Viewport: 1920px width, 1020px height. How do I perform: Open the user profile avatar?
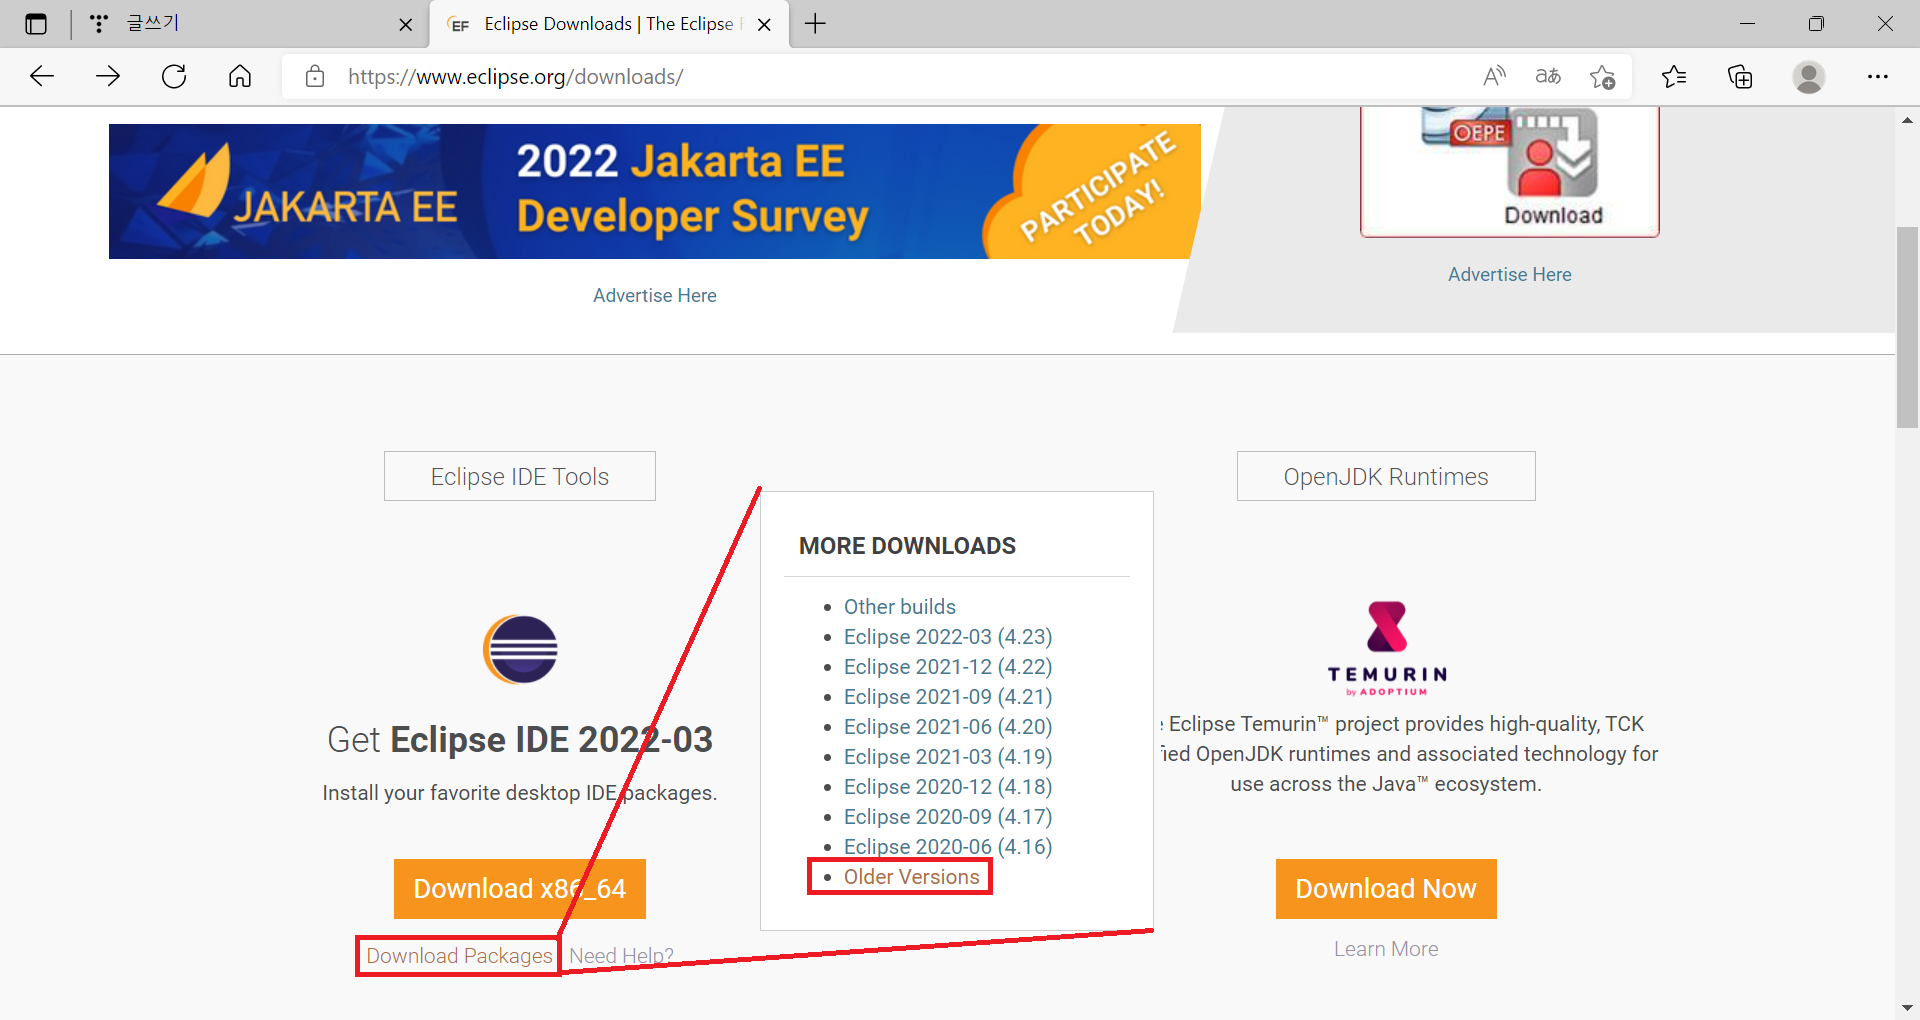(x=1809, y=77)
